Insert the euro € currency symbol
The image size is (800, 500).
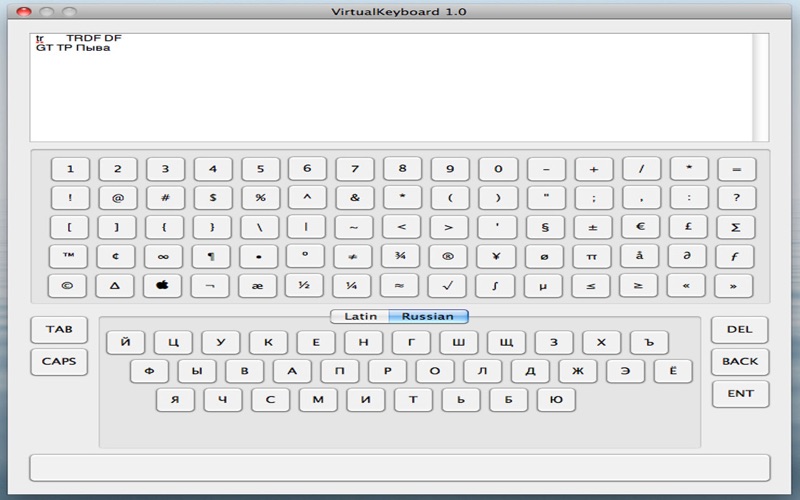(640, 227)
